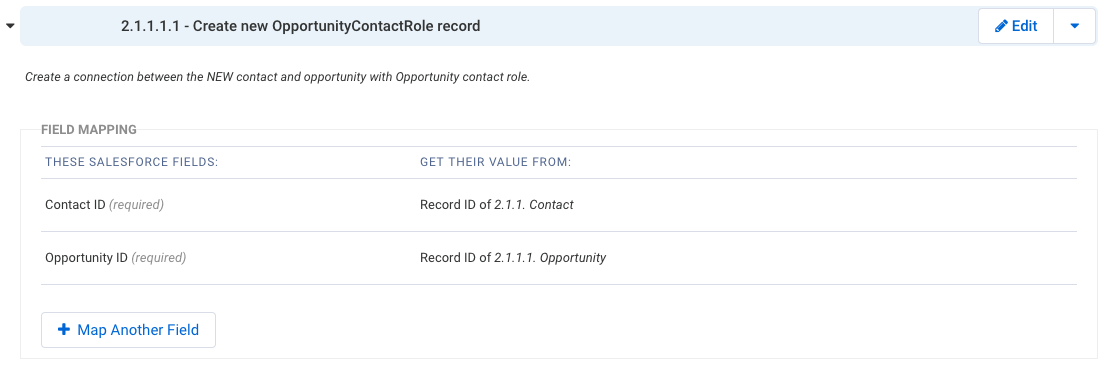Click the (required) label next to Contact ID
This screenshot has height=378, width=1104.
(136, 205)
